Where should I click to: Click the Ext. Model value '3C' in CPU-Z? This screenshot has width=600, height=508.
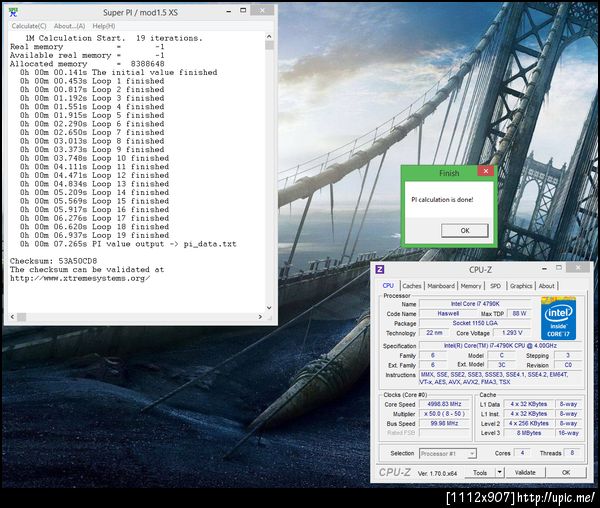pos(501,365)
